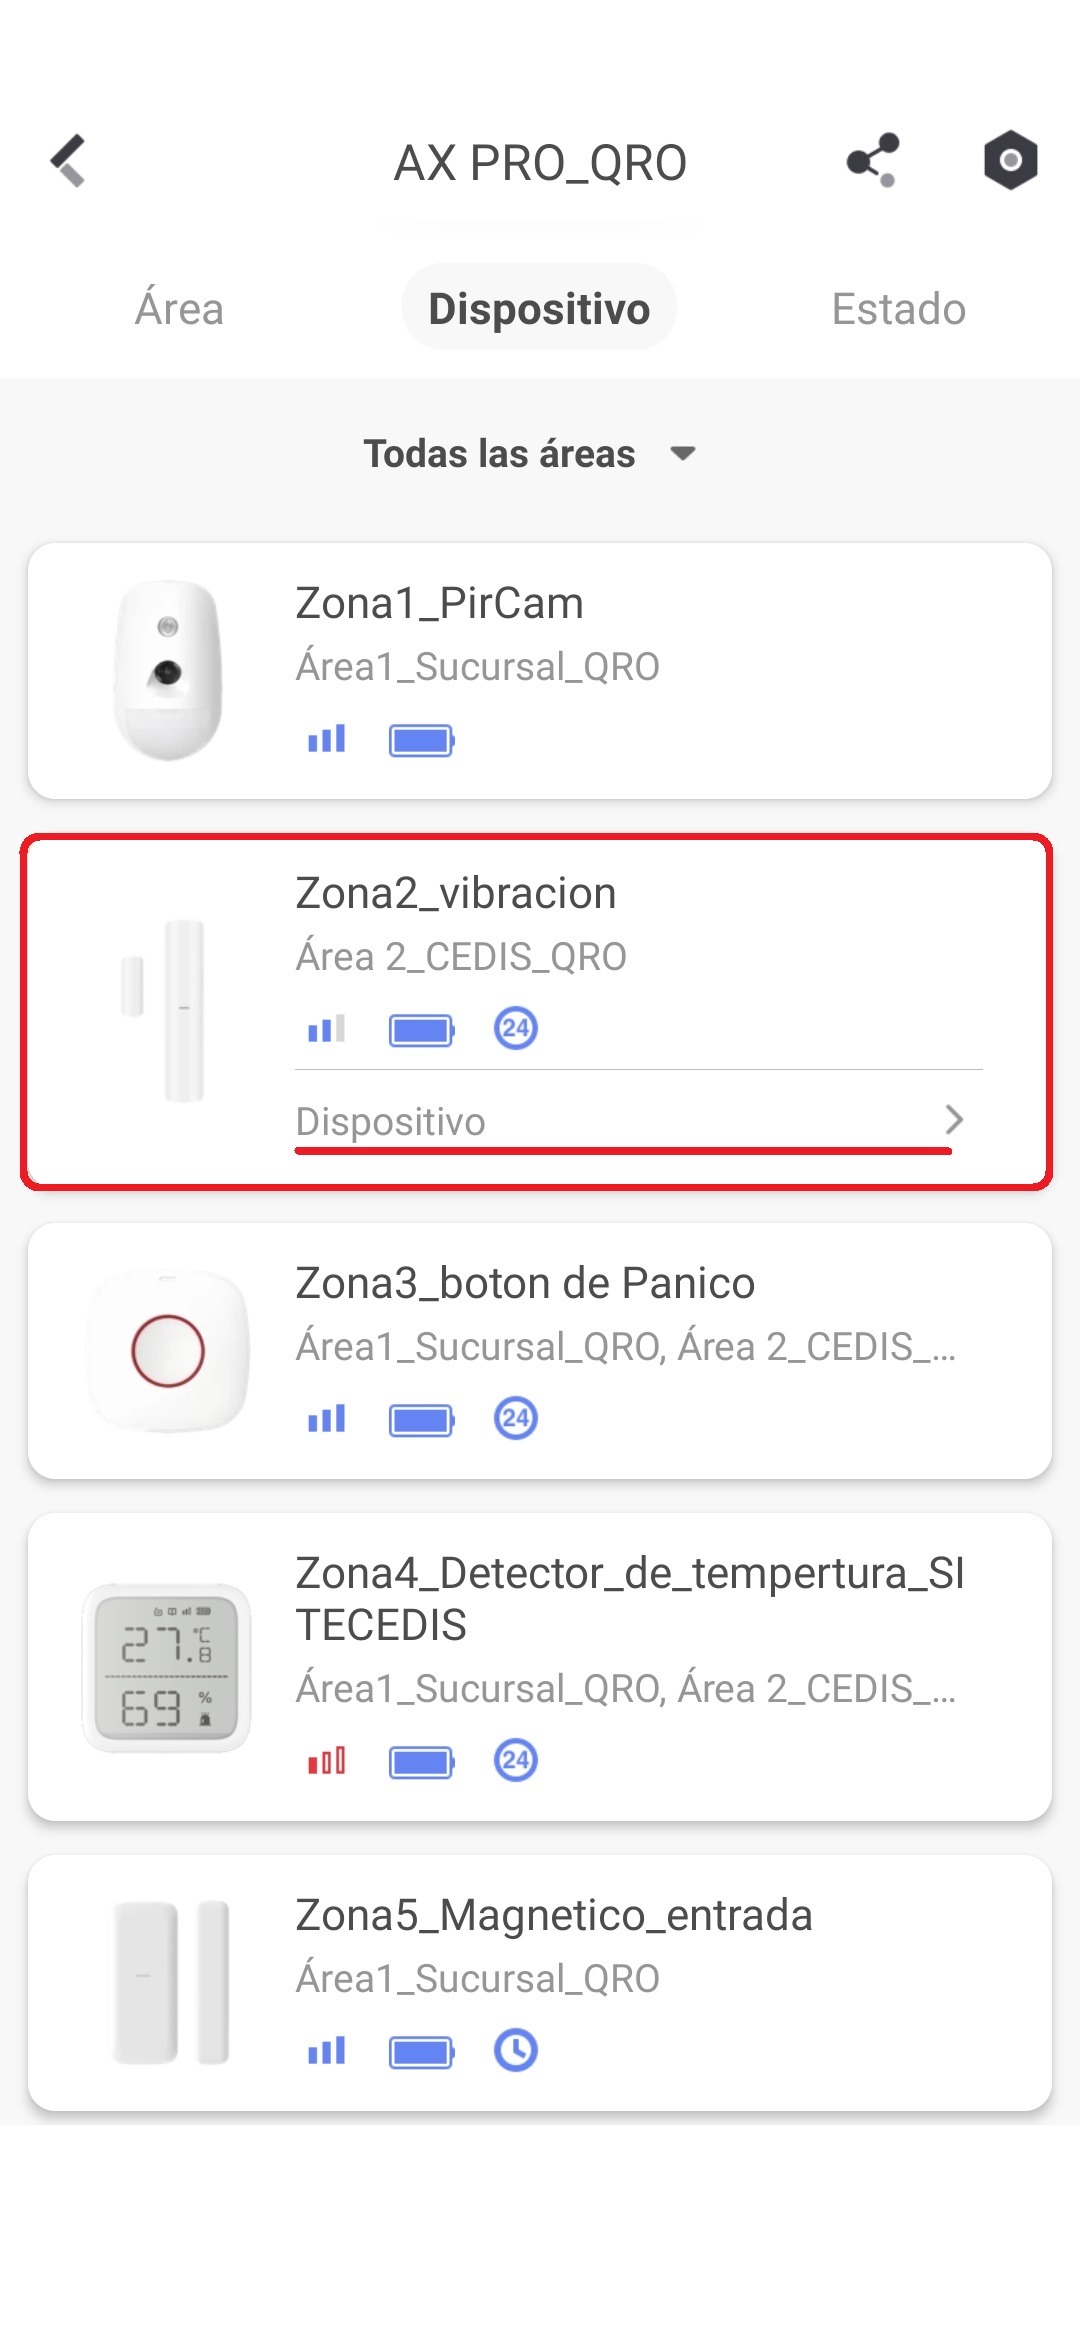1080x2340 pixels.
Task: Tap the signal bars icon on Zona1_PirCam
Action: (x=327, y=739)
